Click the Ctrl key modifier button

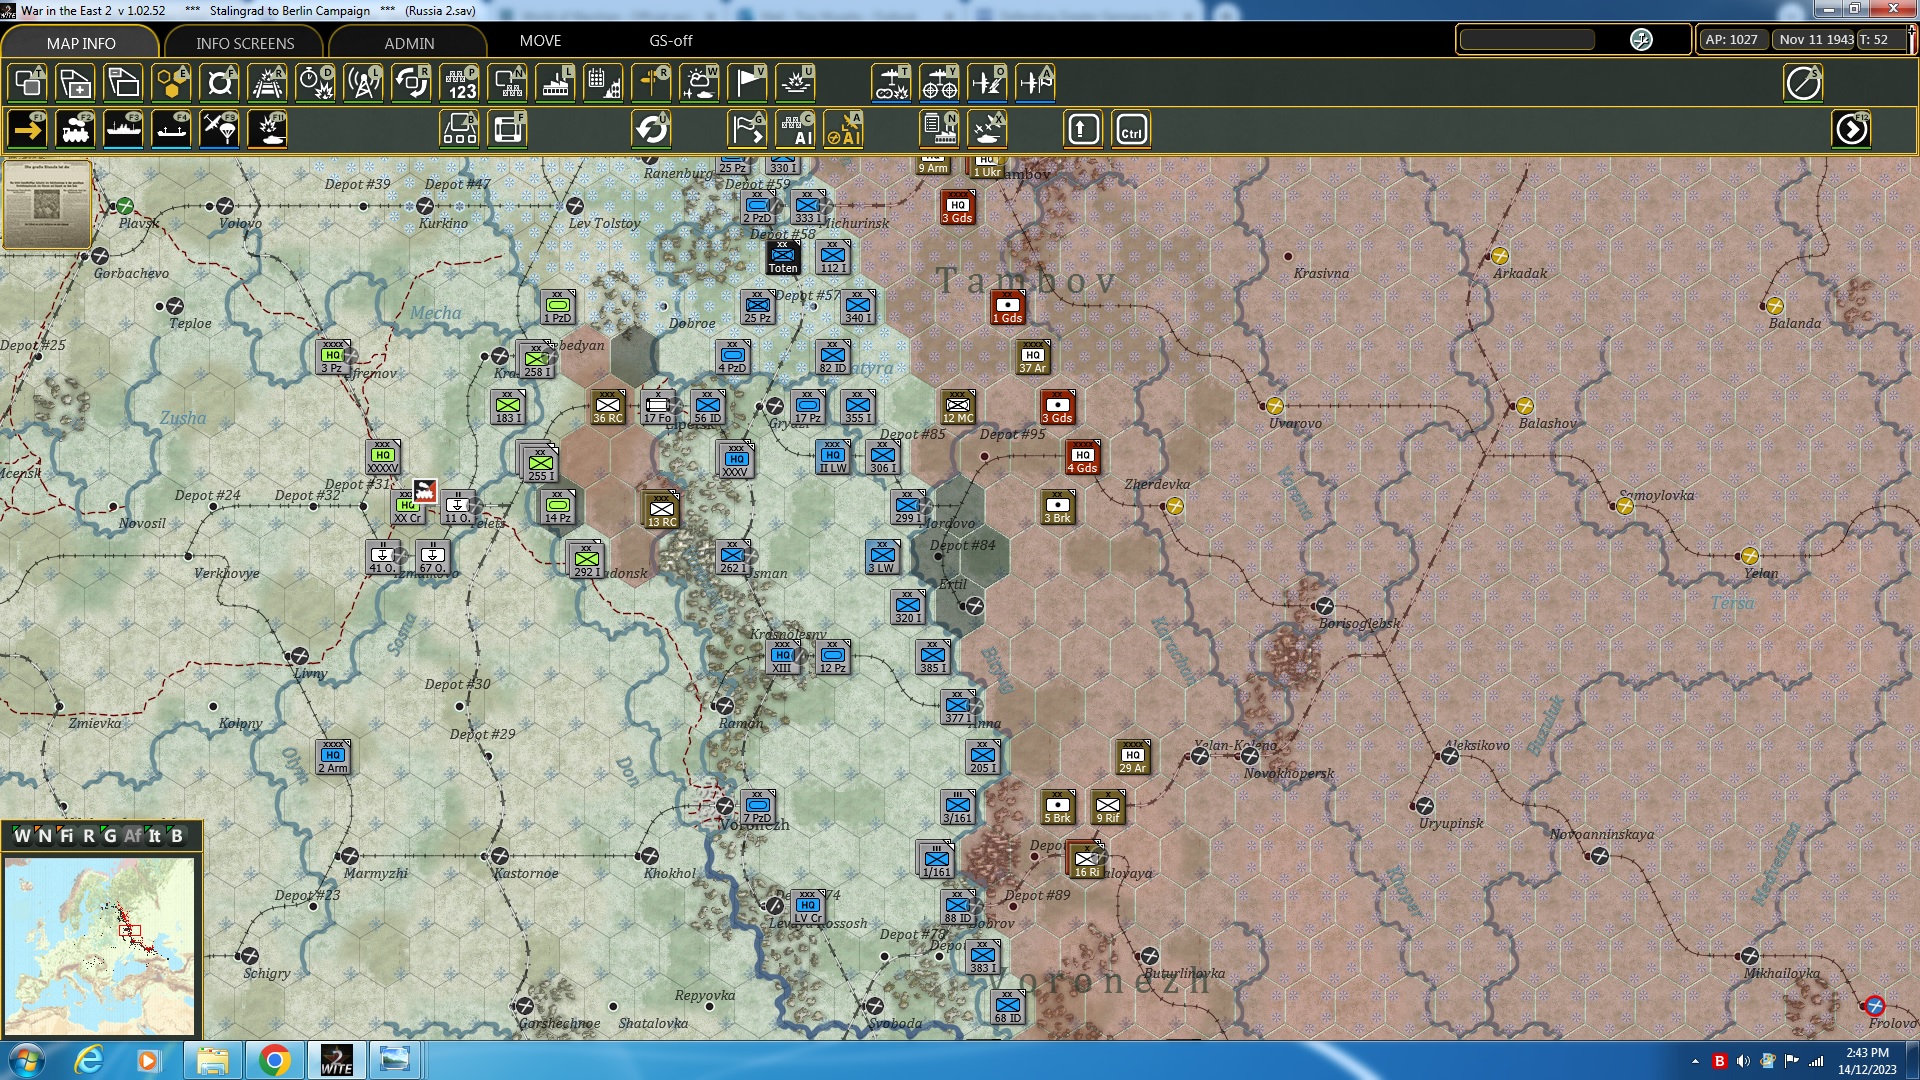[x=1131, y=130]
